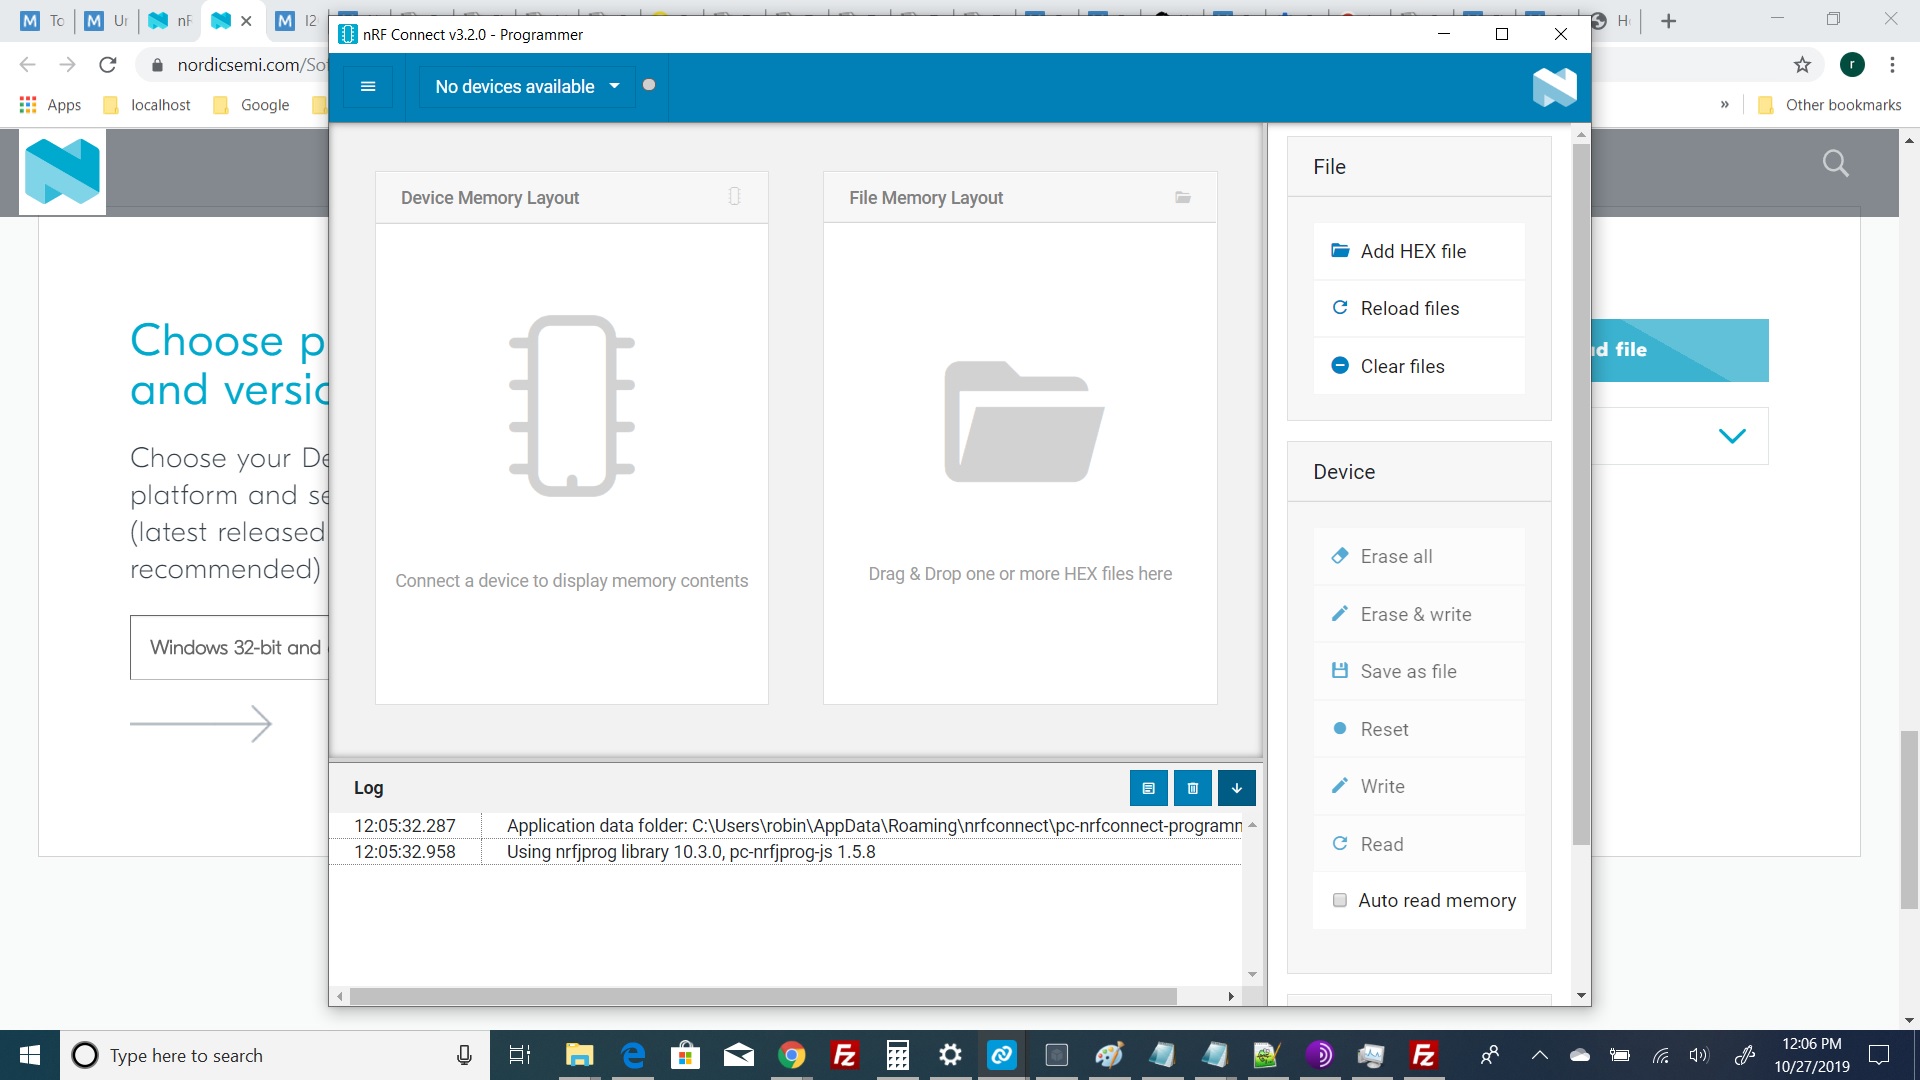Screen dimensions: 1920x1080
Task: Click the right side panel vertical scrollbar
Action: point(1581,495)
